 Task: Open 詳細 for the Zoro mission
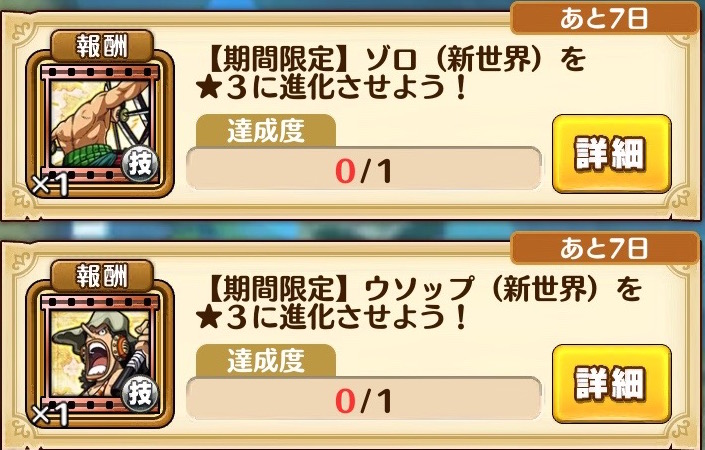click(x=611, y=154)
